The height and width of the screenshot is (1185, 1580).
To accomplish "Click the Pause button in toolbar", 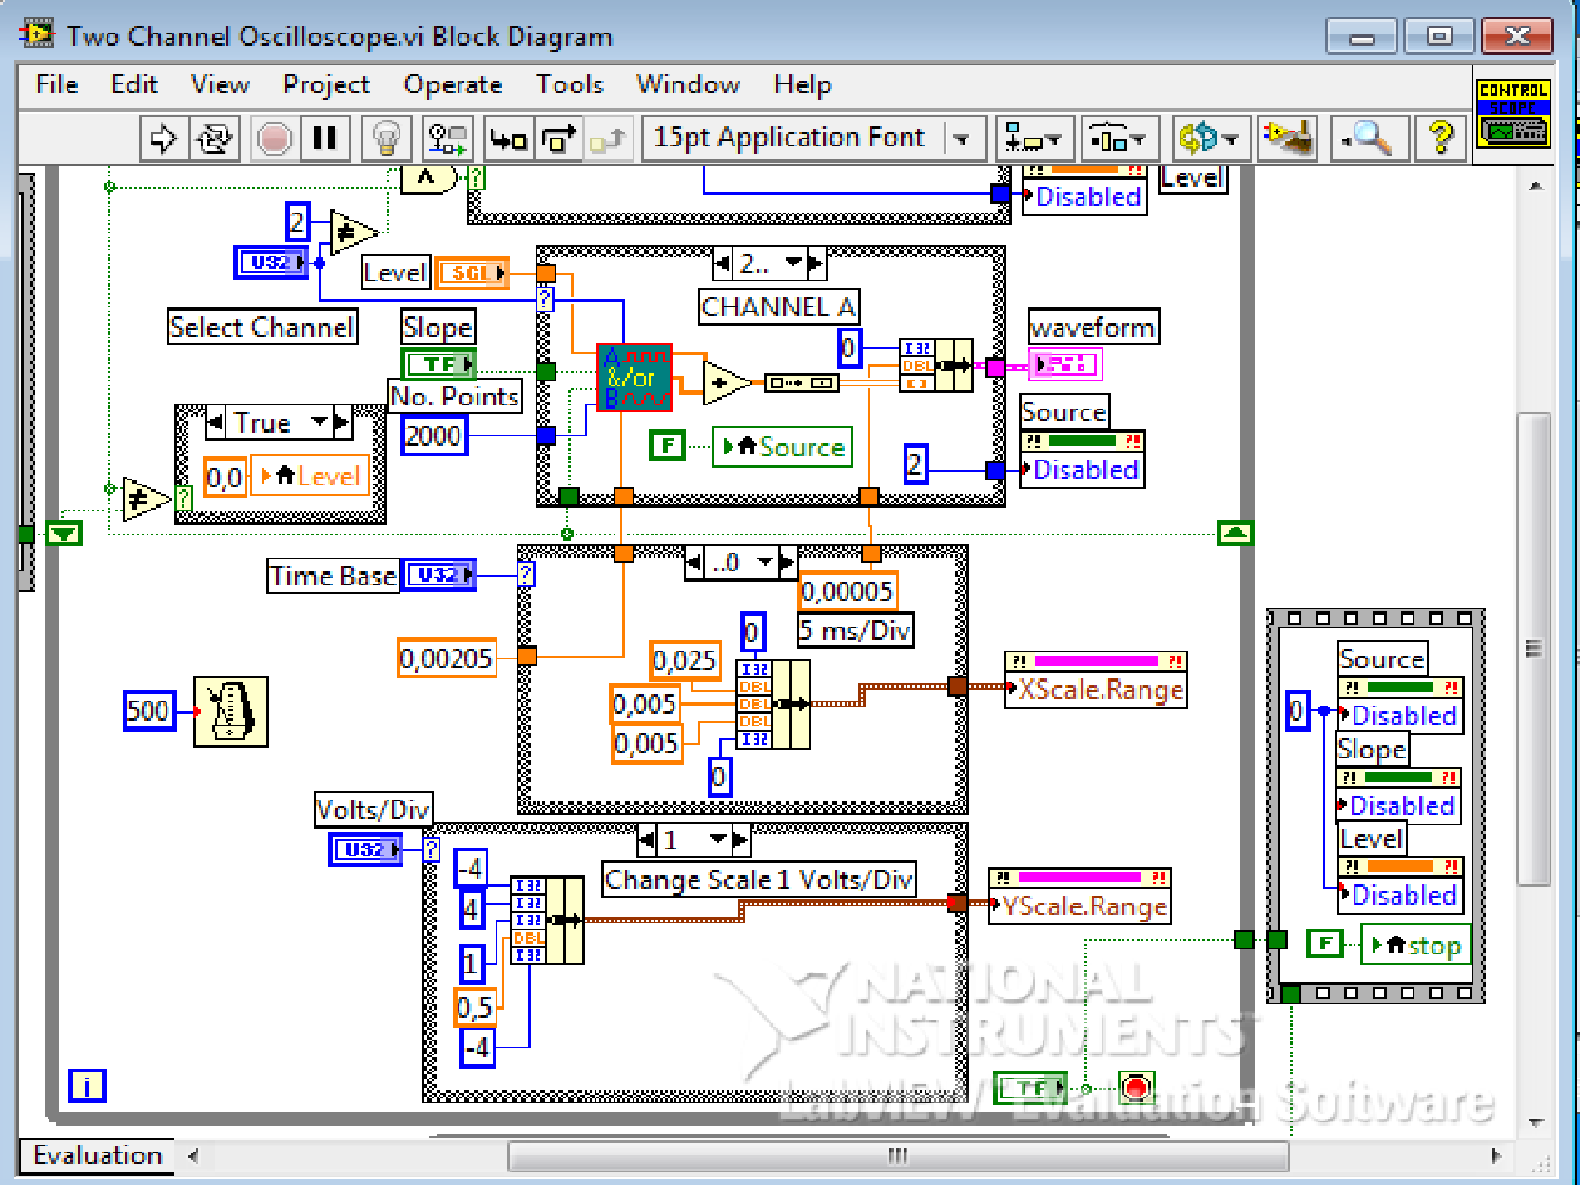I will click(324, 138).
